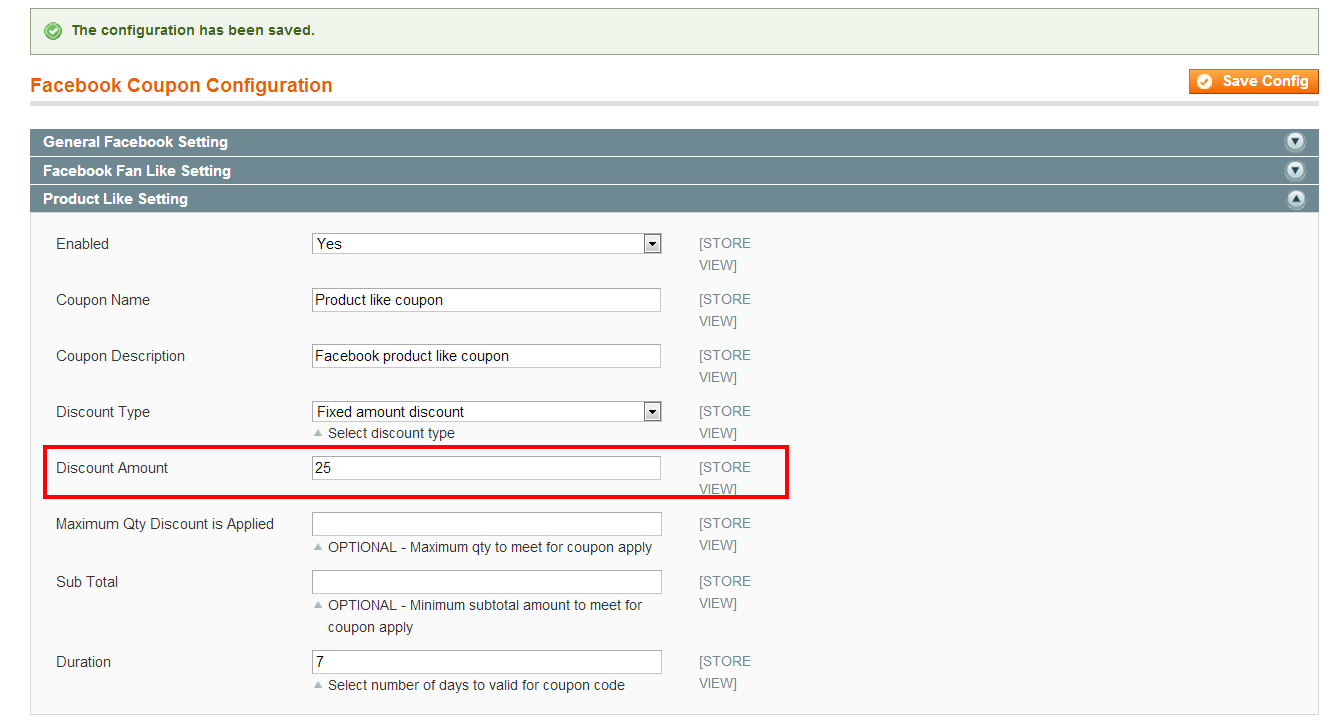
Task: Click Maximum Qty Discount is Applied label
Action: 165,524
